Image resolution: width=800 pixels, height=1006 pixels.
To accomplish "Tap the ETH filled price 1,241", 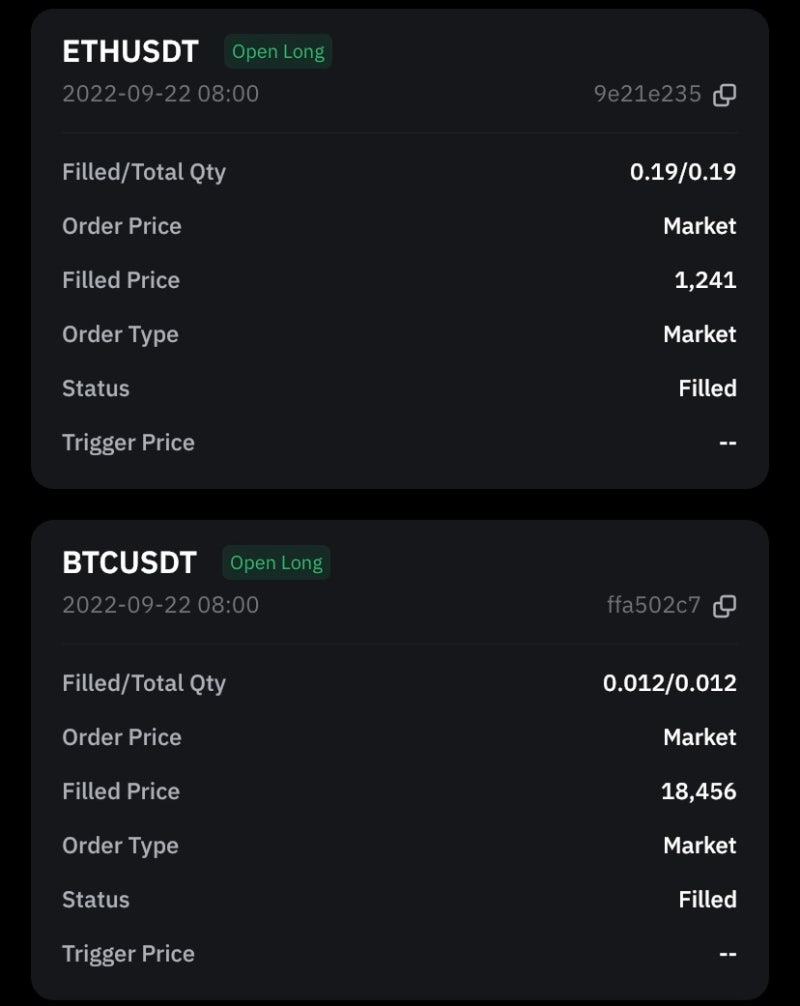I will pos(705,280).
